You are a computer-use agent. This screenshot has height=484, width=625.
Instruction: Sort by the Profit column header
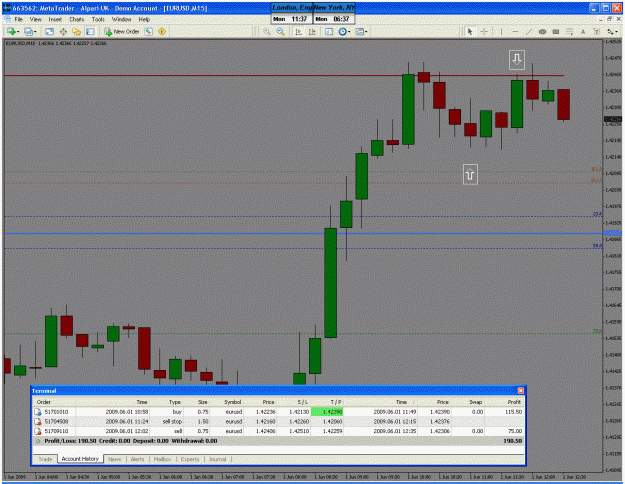[514, 402]
